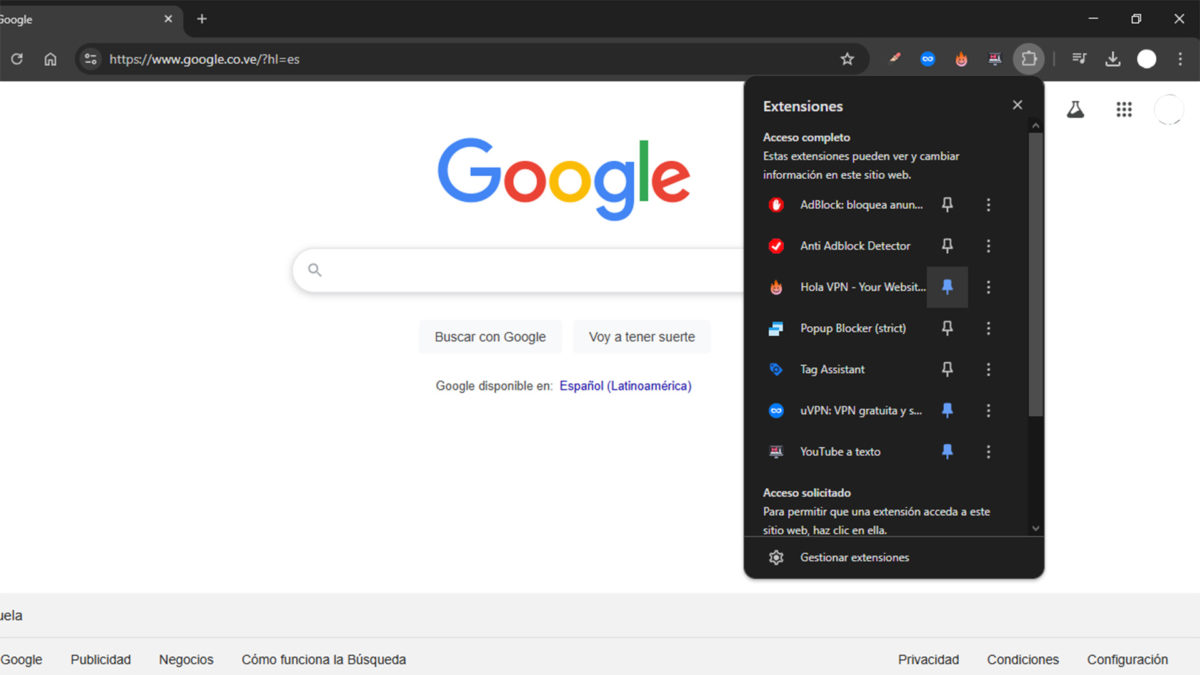Open the Google apps grid

click(x=1124, y=109)
